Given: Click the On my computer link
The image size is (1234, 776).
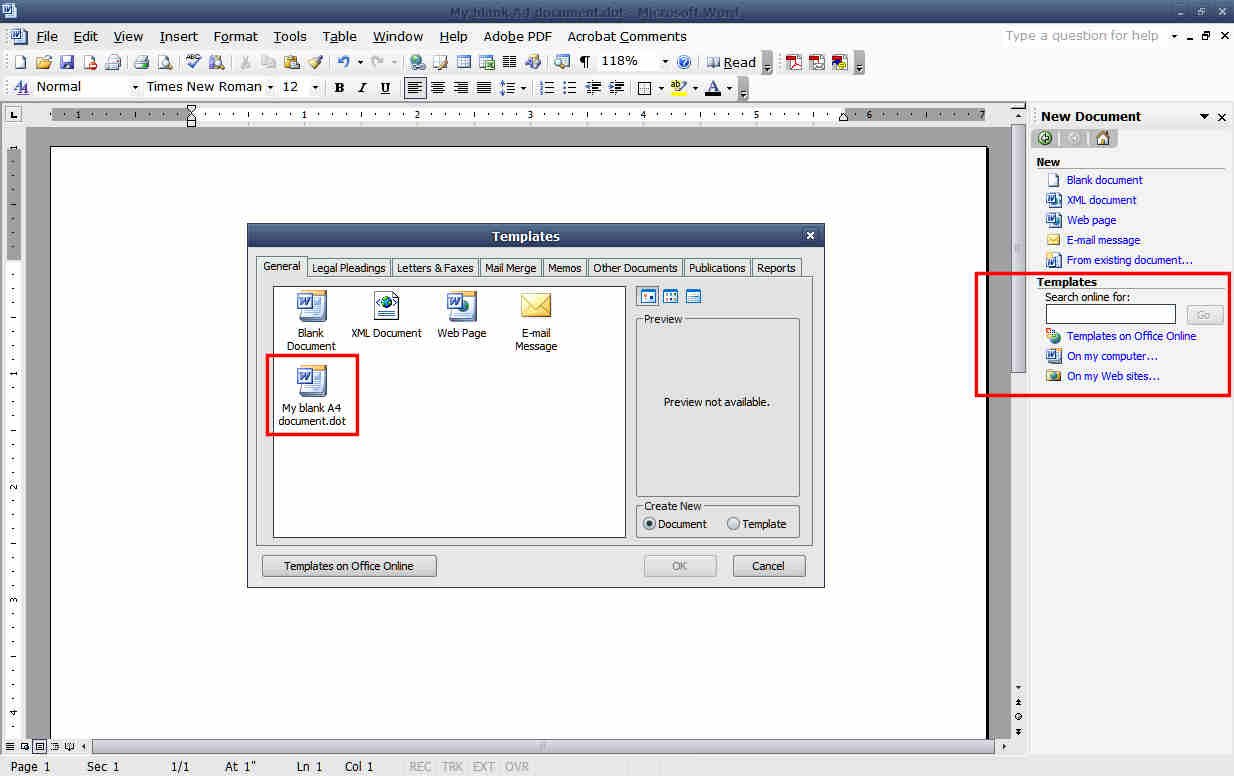Looking at the screenshot, I should (x=1112, y=356).
